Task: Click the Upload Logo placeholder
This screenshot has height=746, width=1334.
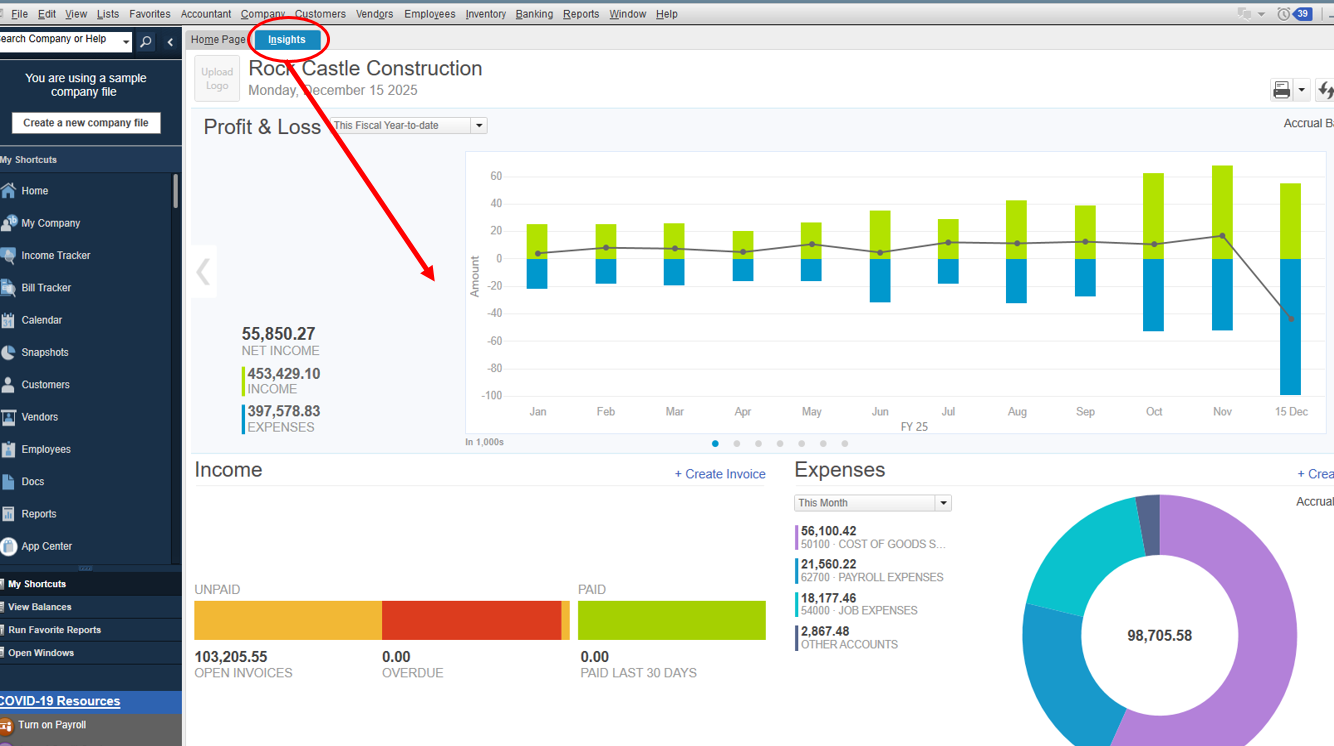Action: click(217, 79)
